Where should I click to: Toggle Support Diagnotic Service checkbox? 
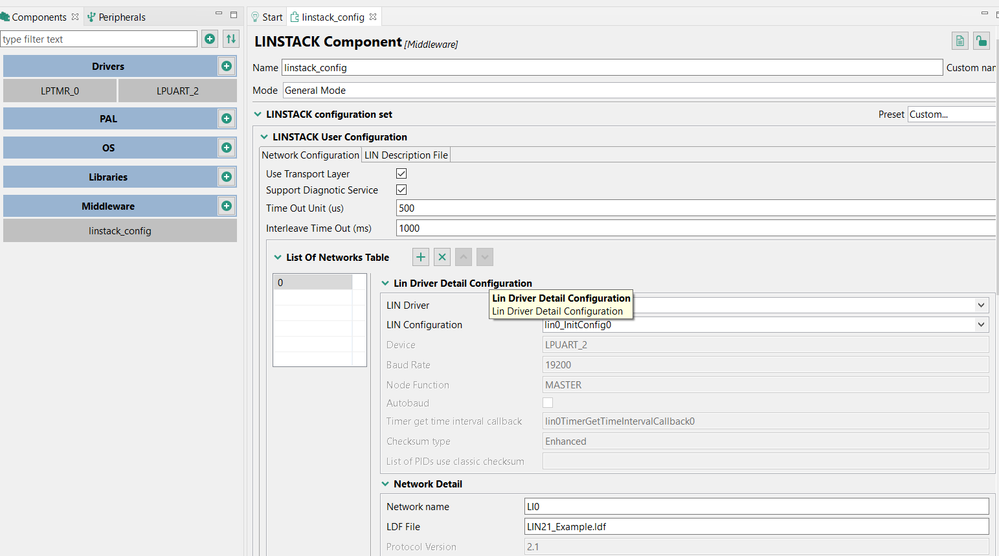pos(401,190)
